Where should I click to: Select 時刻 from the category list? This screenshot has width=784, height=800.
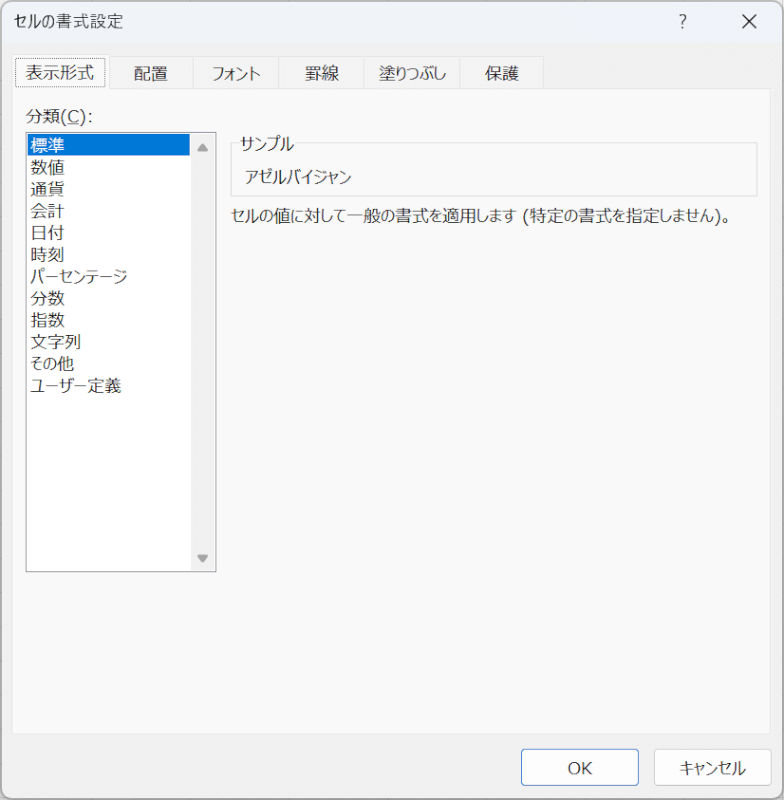coord(48,255)
